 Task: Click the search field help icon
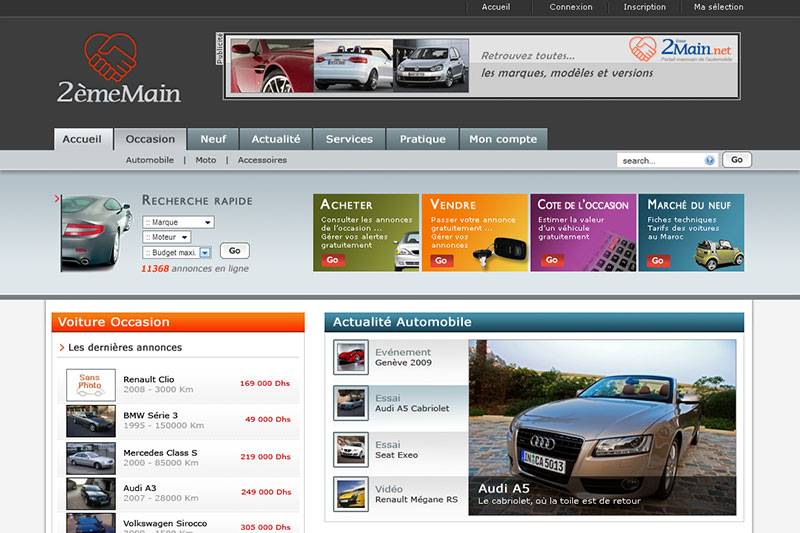(709, 160)
